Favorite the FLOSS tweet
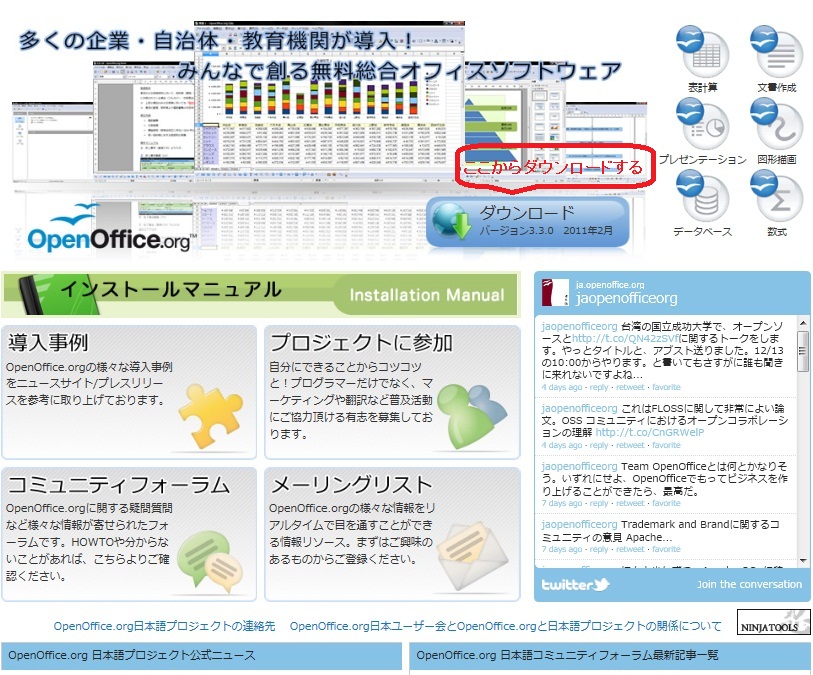Screen dimensions: 813x675 pyautogui.click(x=666, y=445)
